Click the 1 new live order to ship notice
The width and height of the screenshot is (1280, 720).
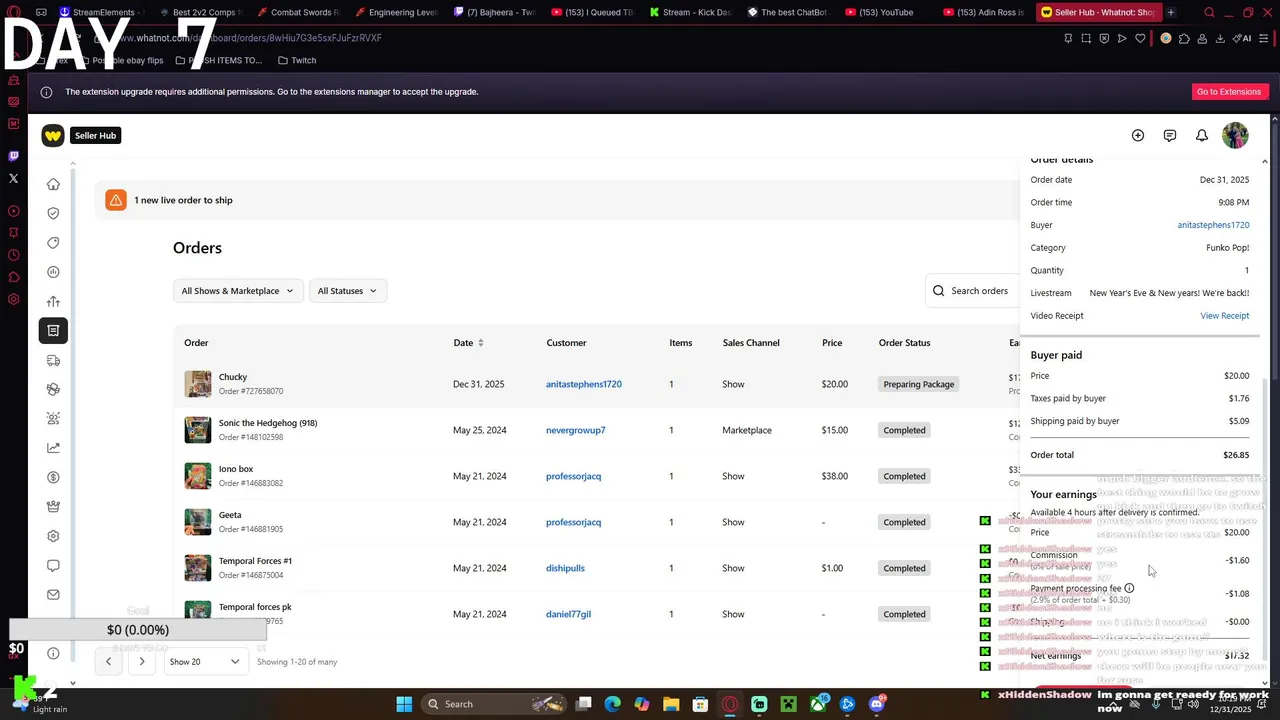coord(183,200)
